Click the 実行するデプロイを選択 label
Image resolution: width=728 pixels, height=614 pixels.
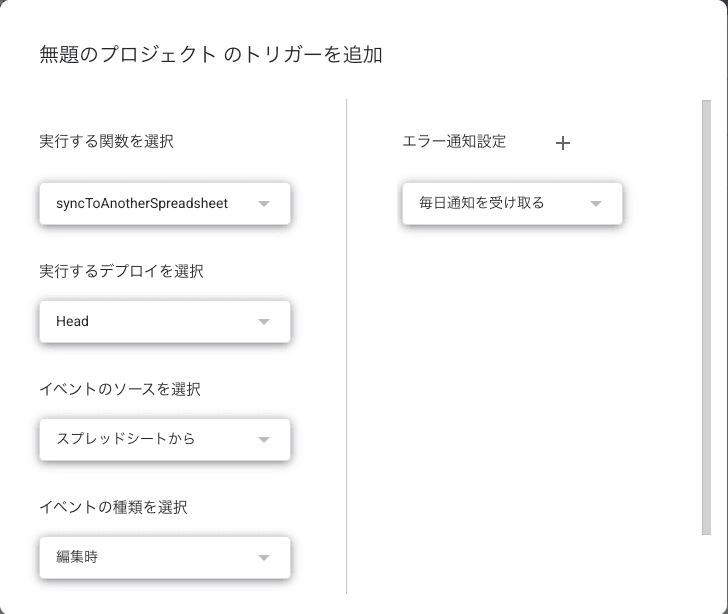(121, 271)
